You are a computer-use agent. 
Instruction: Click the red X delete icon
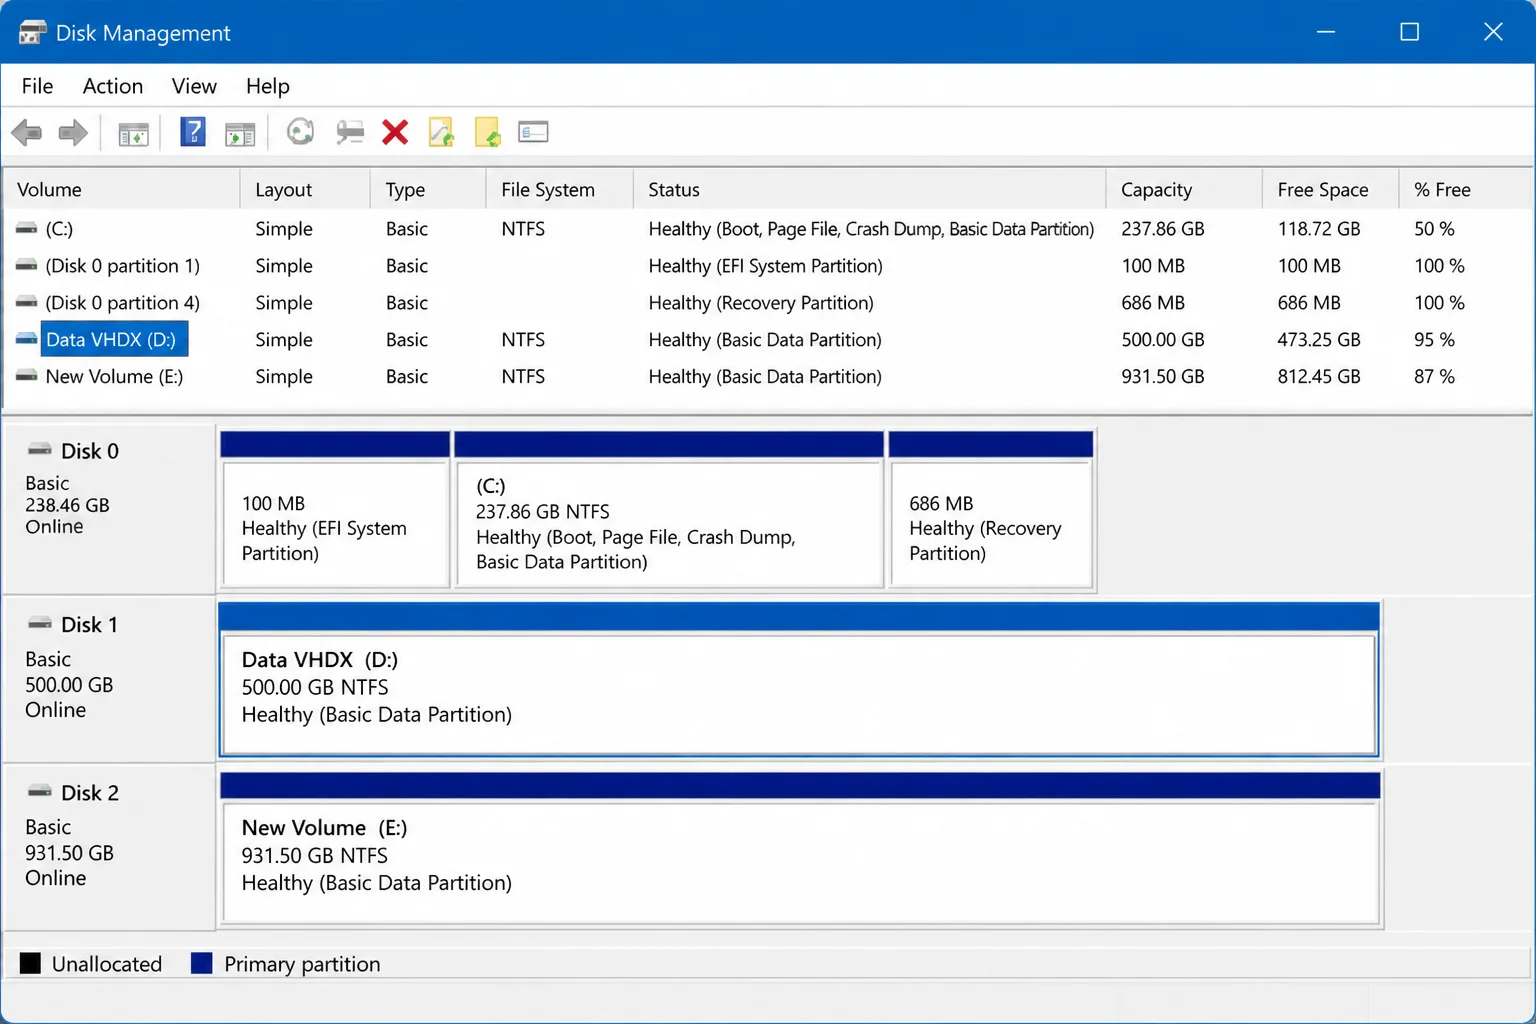(395, 132)
